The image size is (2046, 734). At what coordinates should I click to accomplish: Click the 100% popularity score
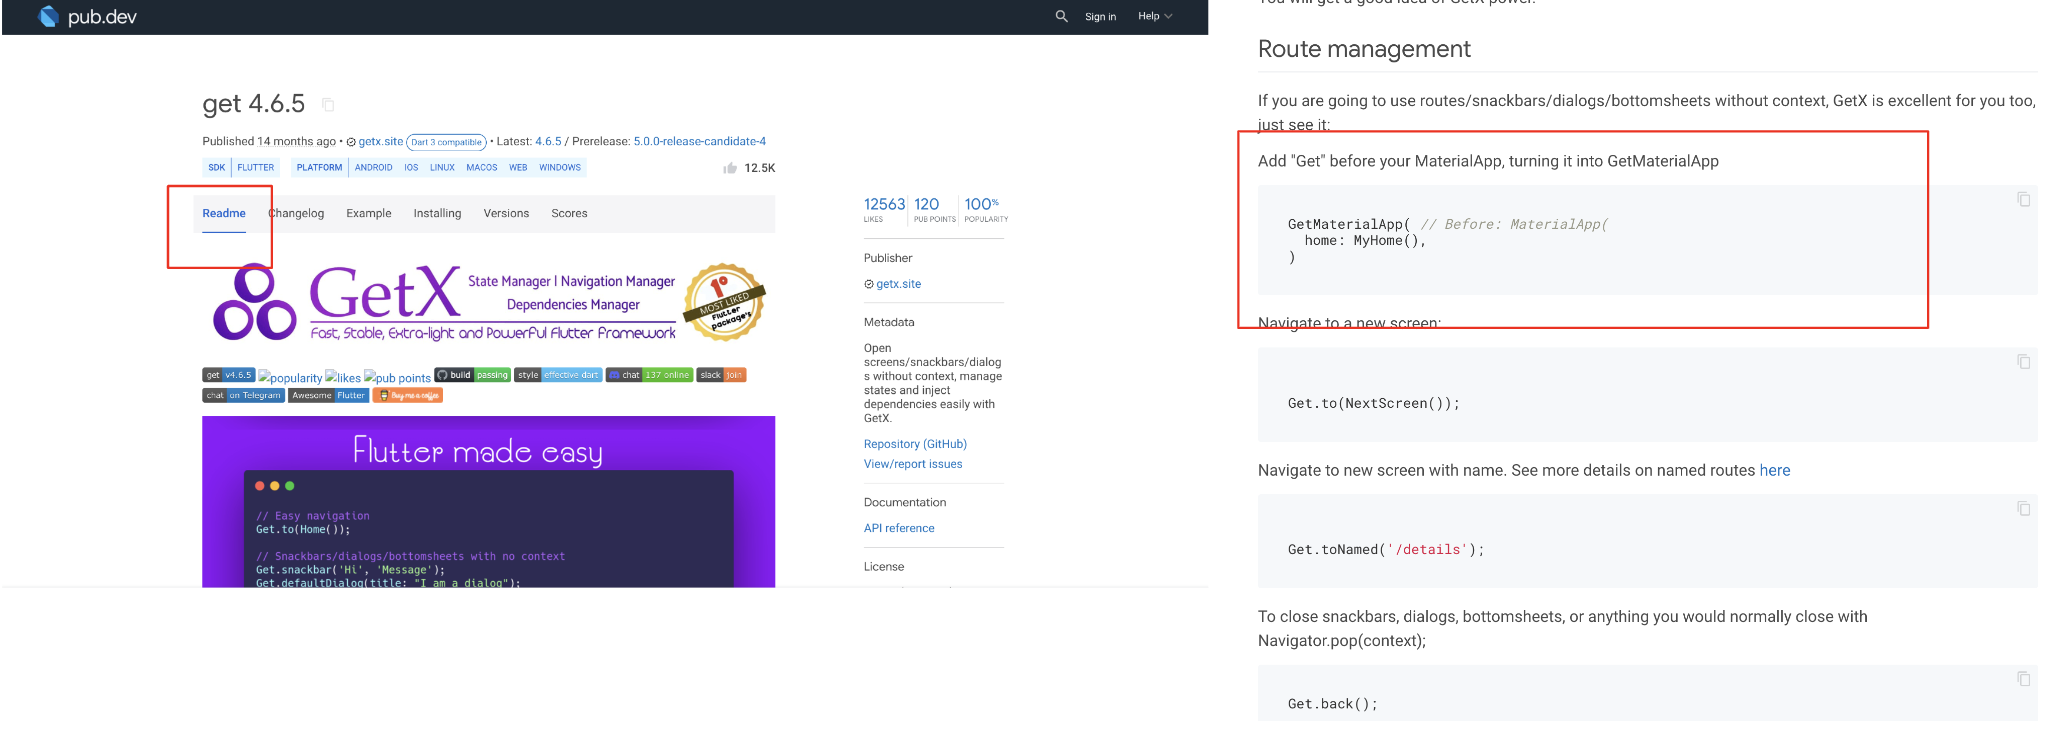pos(986,209)
